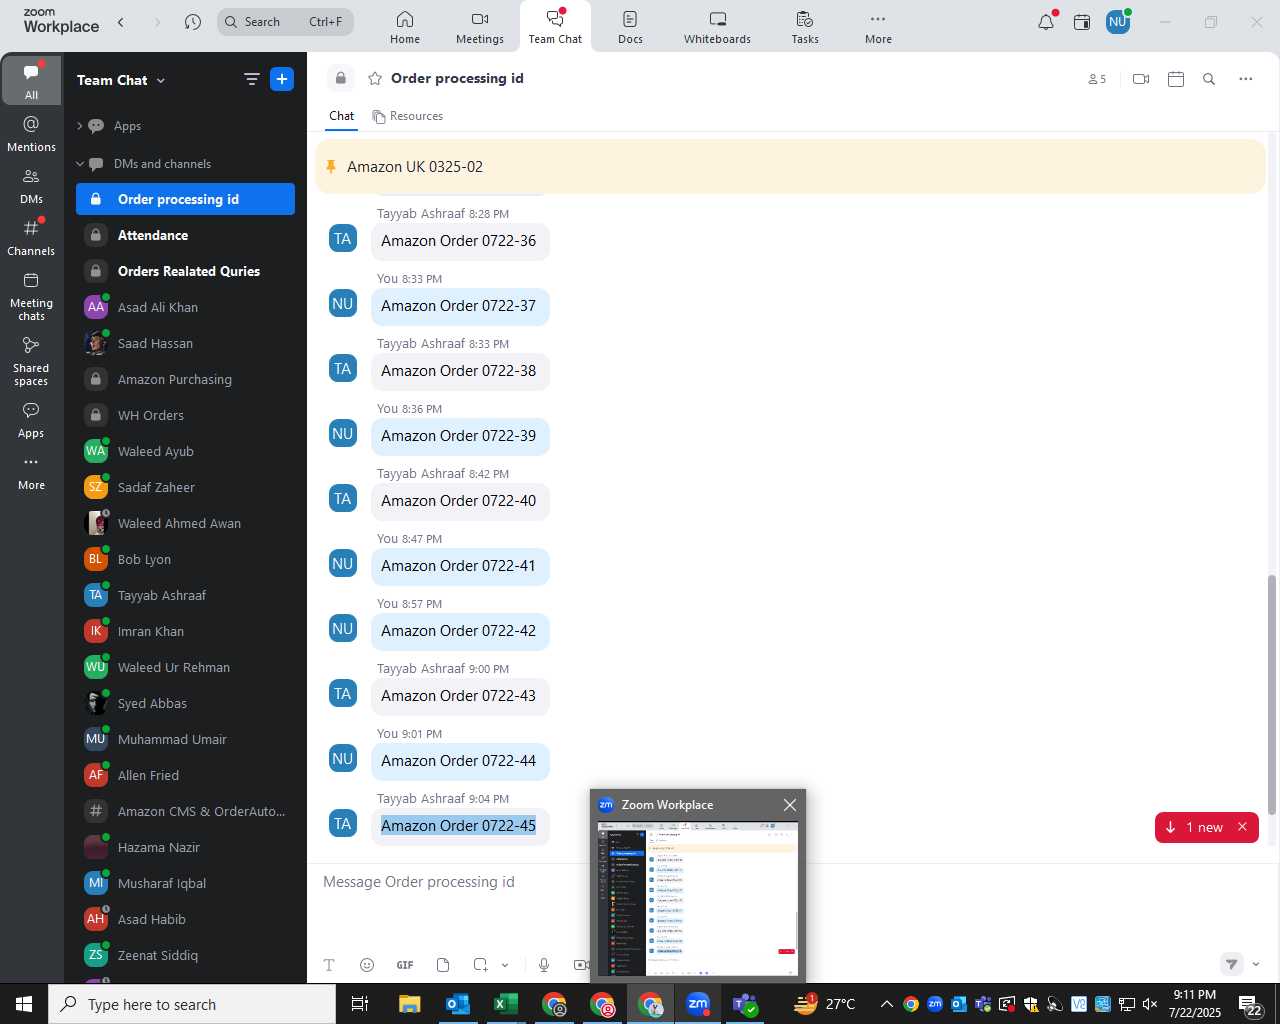This screenshot has height=1024, width=1280.
Task: Open Orders Realated Quries channel
Action: click(x=185, y=271)
